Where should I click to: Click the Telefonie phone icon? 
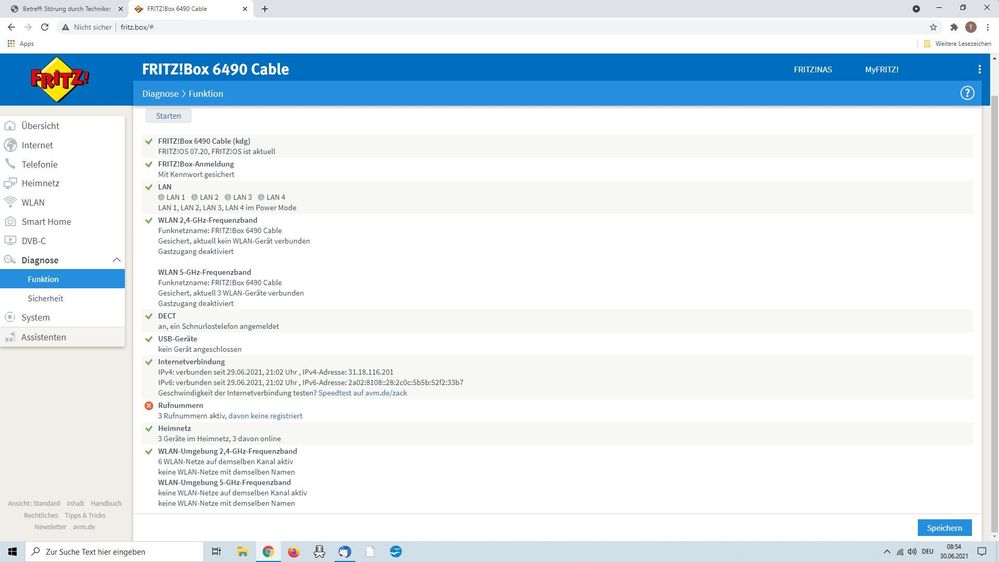point(10,164)
